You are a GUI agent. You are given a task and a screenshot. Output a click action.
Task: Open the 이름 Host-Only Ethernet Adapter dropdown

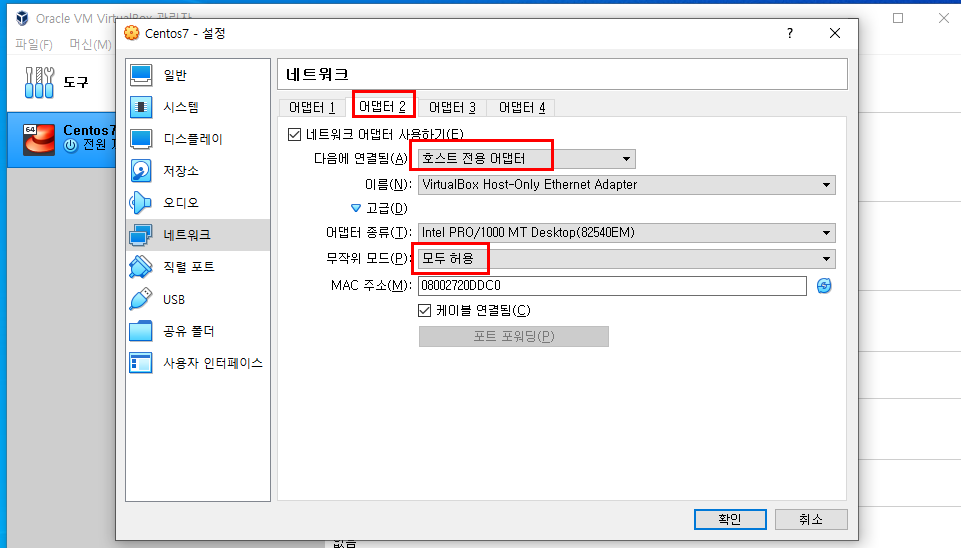pos(626,185)
